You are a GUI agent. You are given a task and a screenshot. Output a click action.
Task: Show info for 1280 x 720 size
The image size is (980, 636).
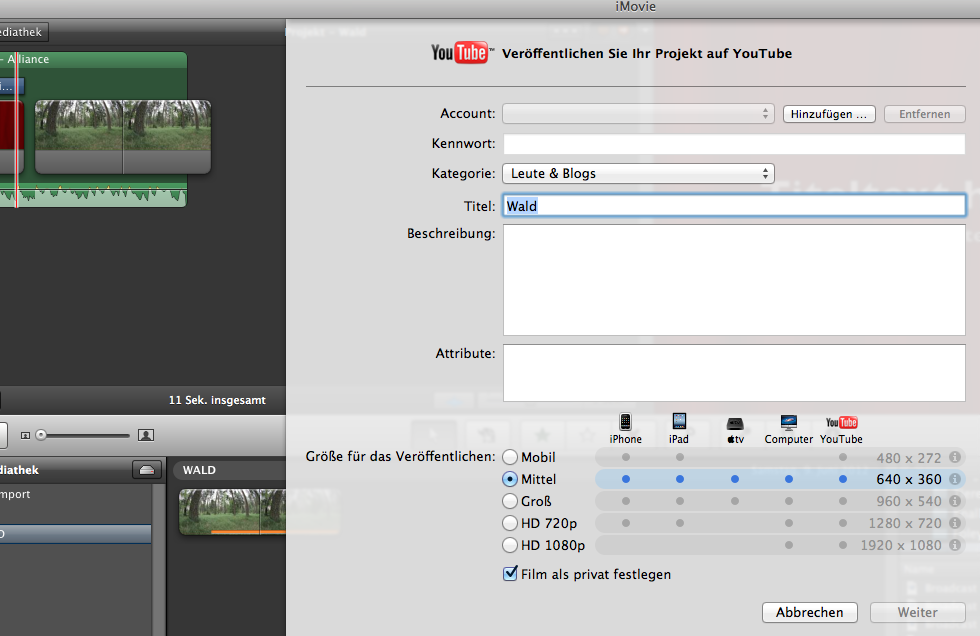955,522
